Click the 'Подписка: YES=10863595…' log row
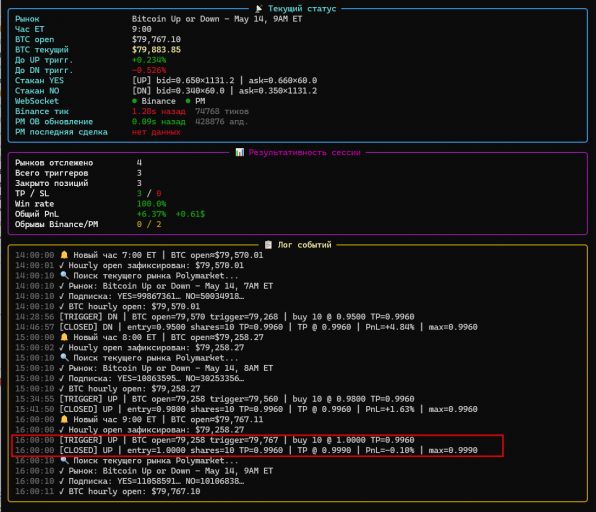The width and height of the screenshot is (596, 512). pyautogui.click(x=130, y=378)
